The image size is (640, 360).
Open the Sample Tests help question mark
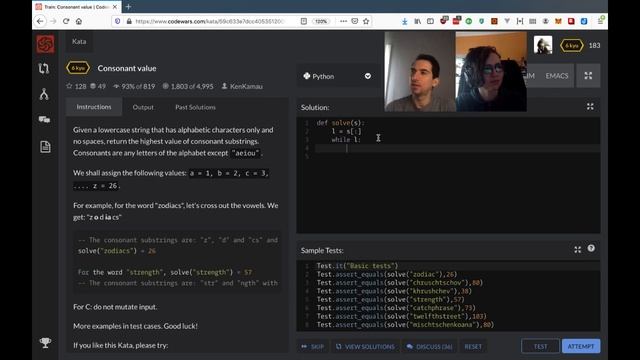pyautogui.click(x=591, y=248)
